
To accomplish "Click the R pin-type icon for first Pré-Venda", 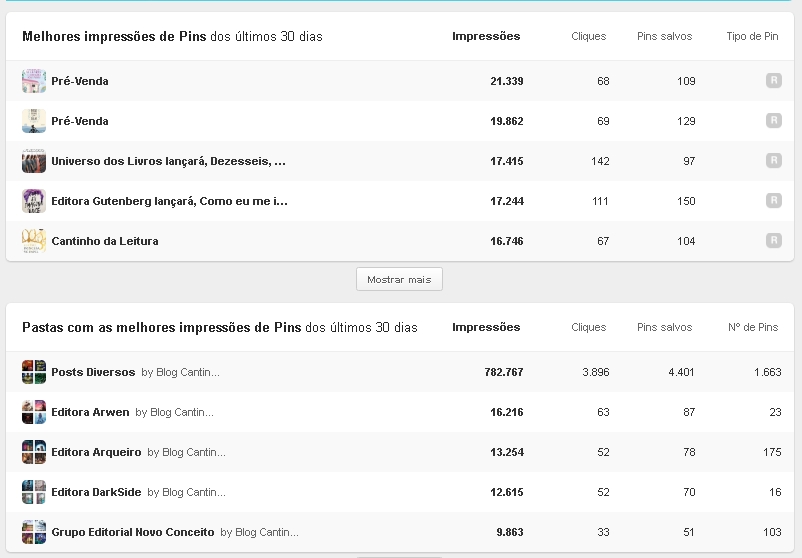I will click(773, 80).
